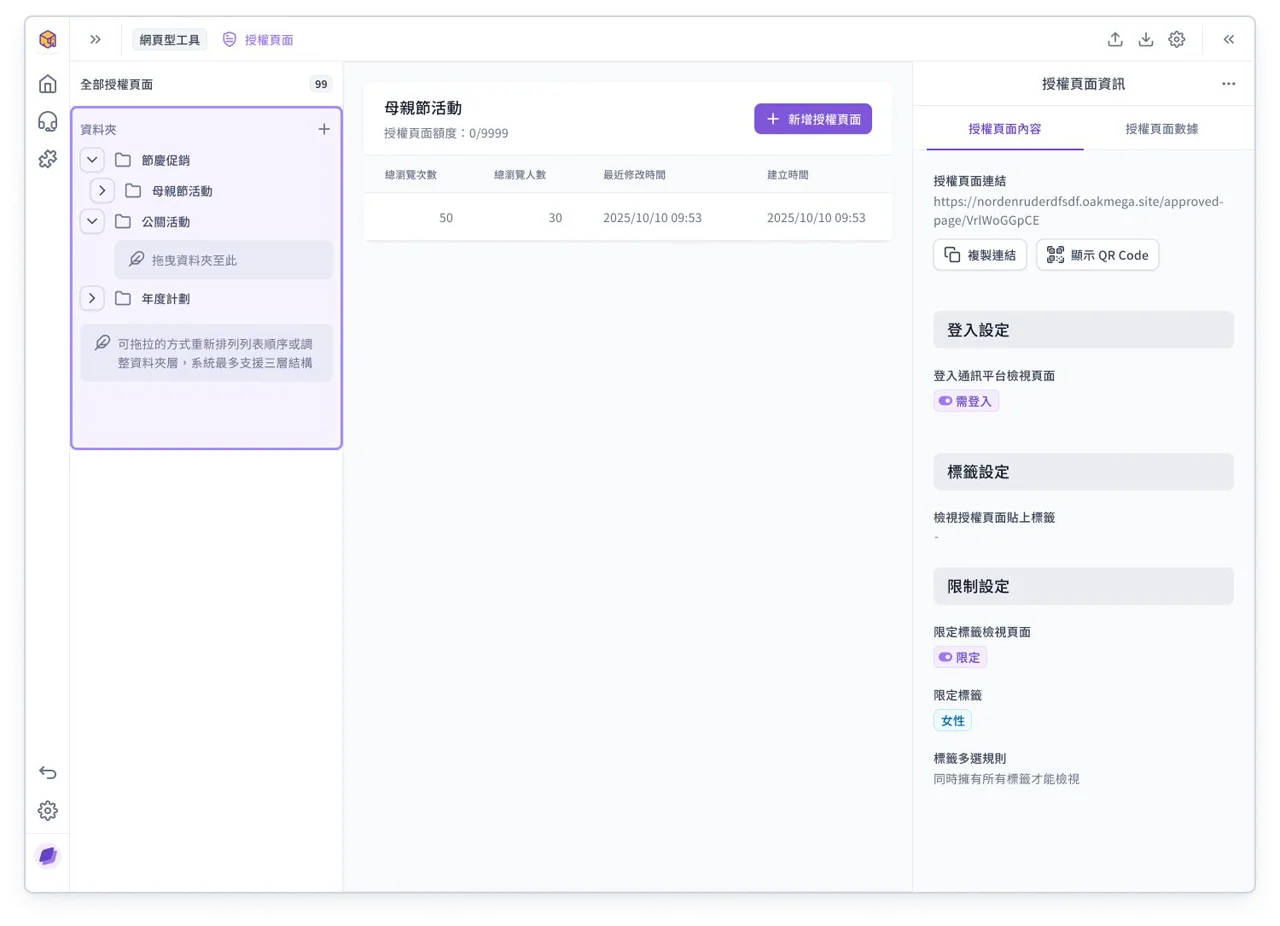Switch to the 授權頁面內容 tab

(x=1005, y=129)
